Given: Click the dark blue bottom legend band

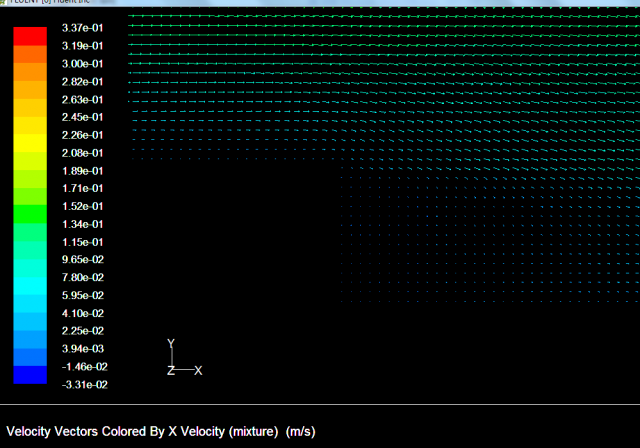Looking at the screenshot, I should click(x=30, y=375).
